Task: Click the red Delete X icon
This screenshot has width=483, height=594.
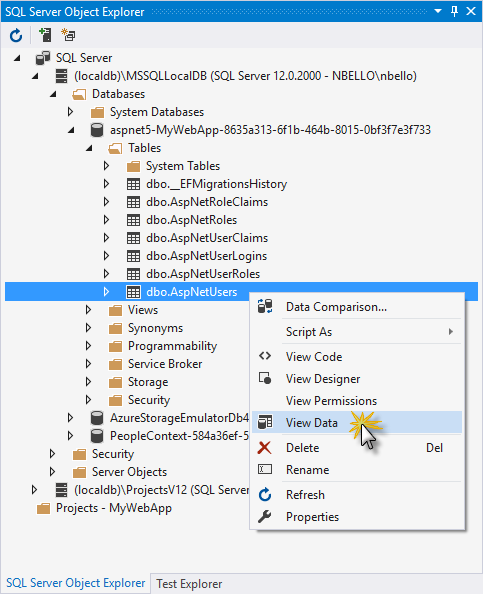Action: click(x=264, y=448)
